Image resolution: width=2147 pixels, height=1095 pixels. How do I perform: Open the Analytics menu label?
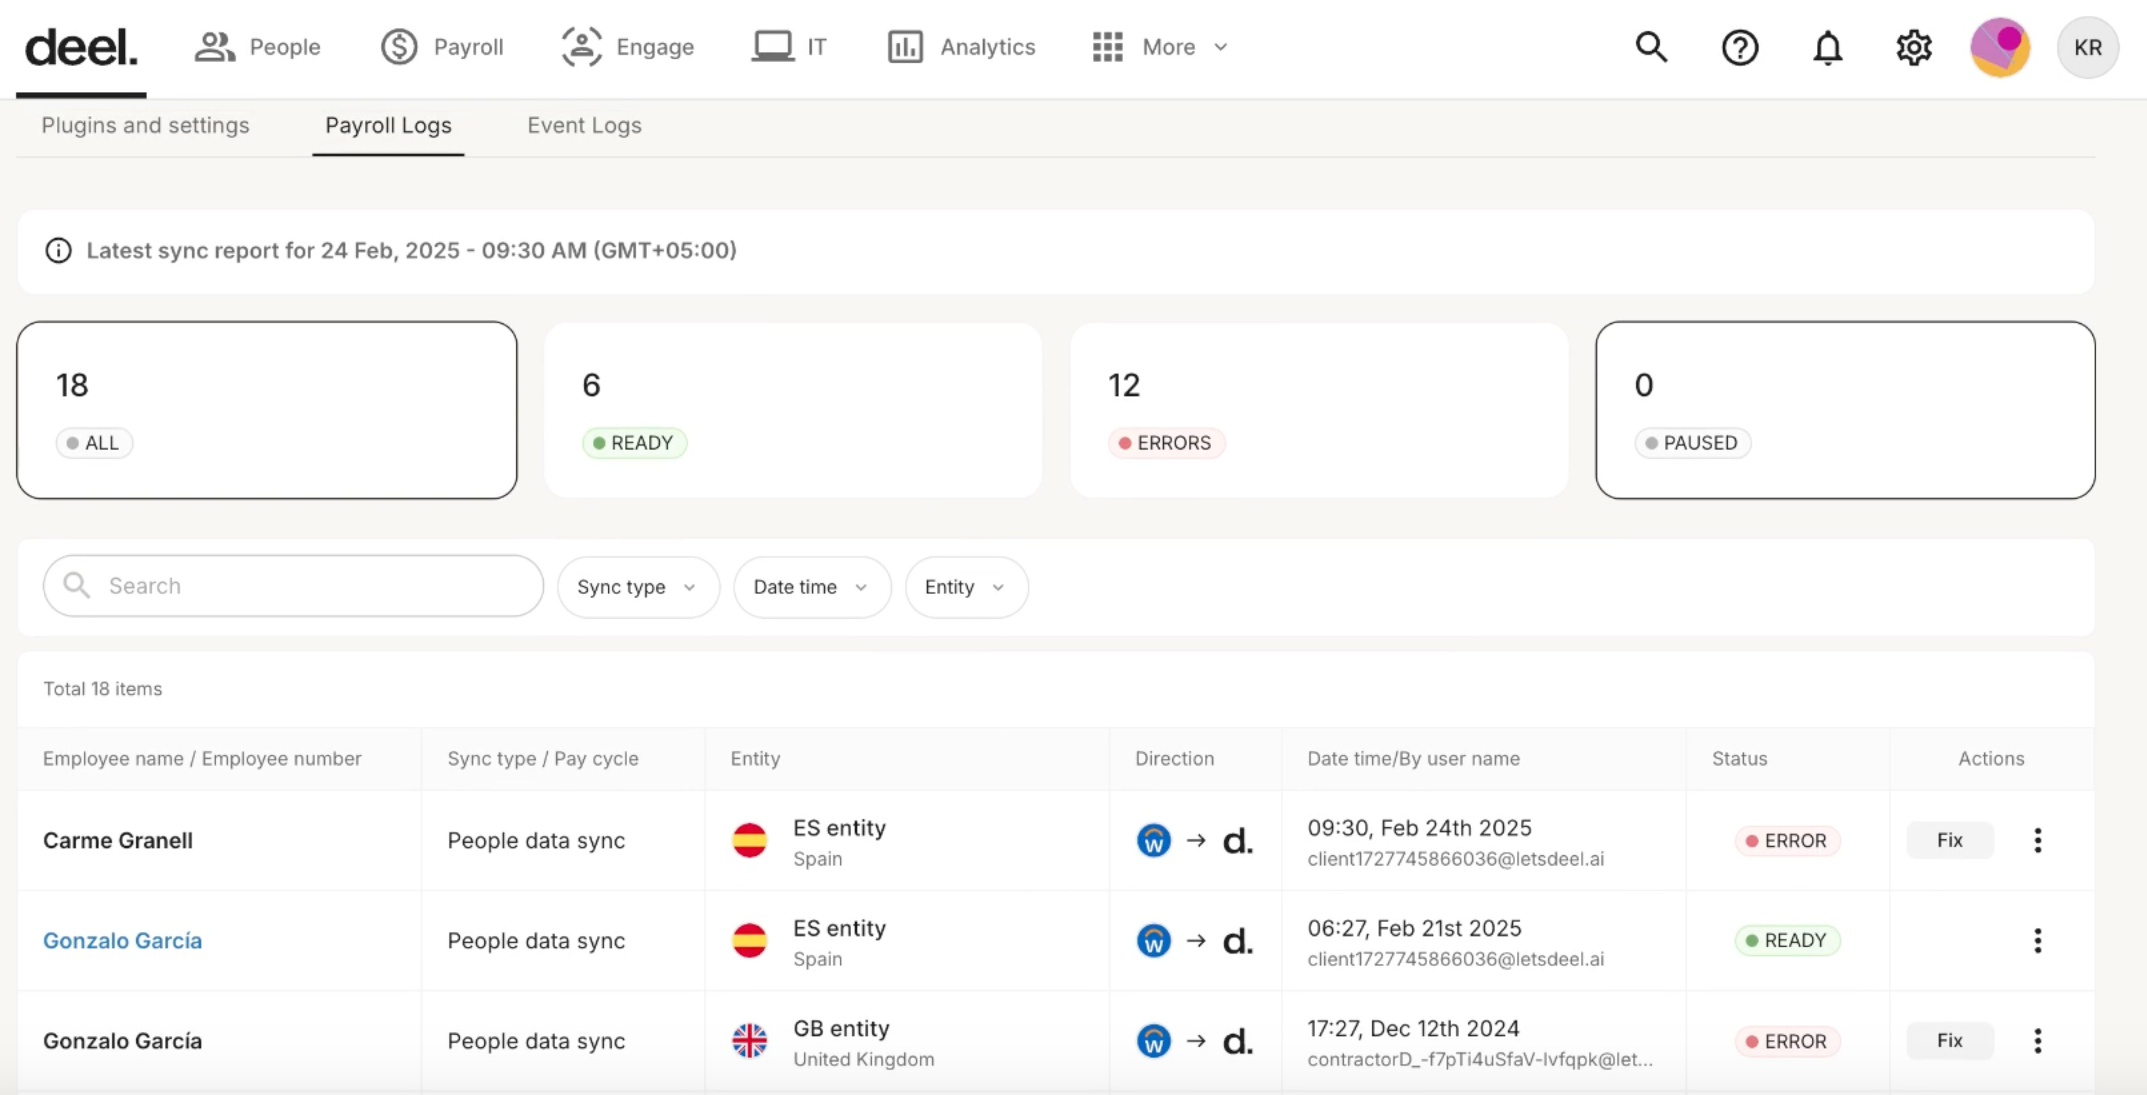tap(987, 47)
